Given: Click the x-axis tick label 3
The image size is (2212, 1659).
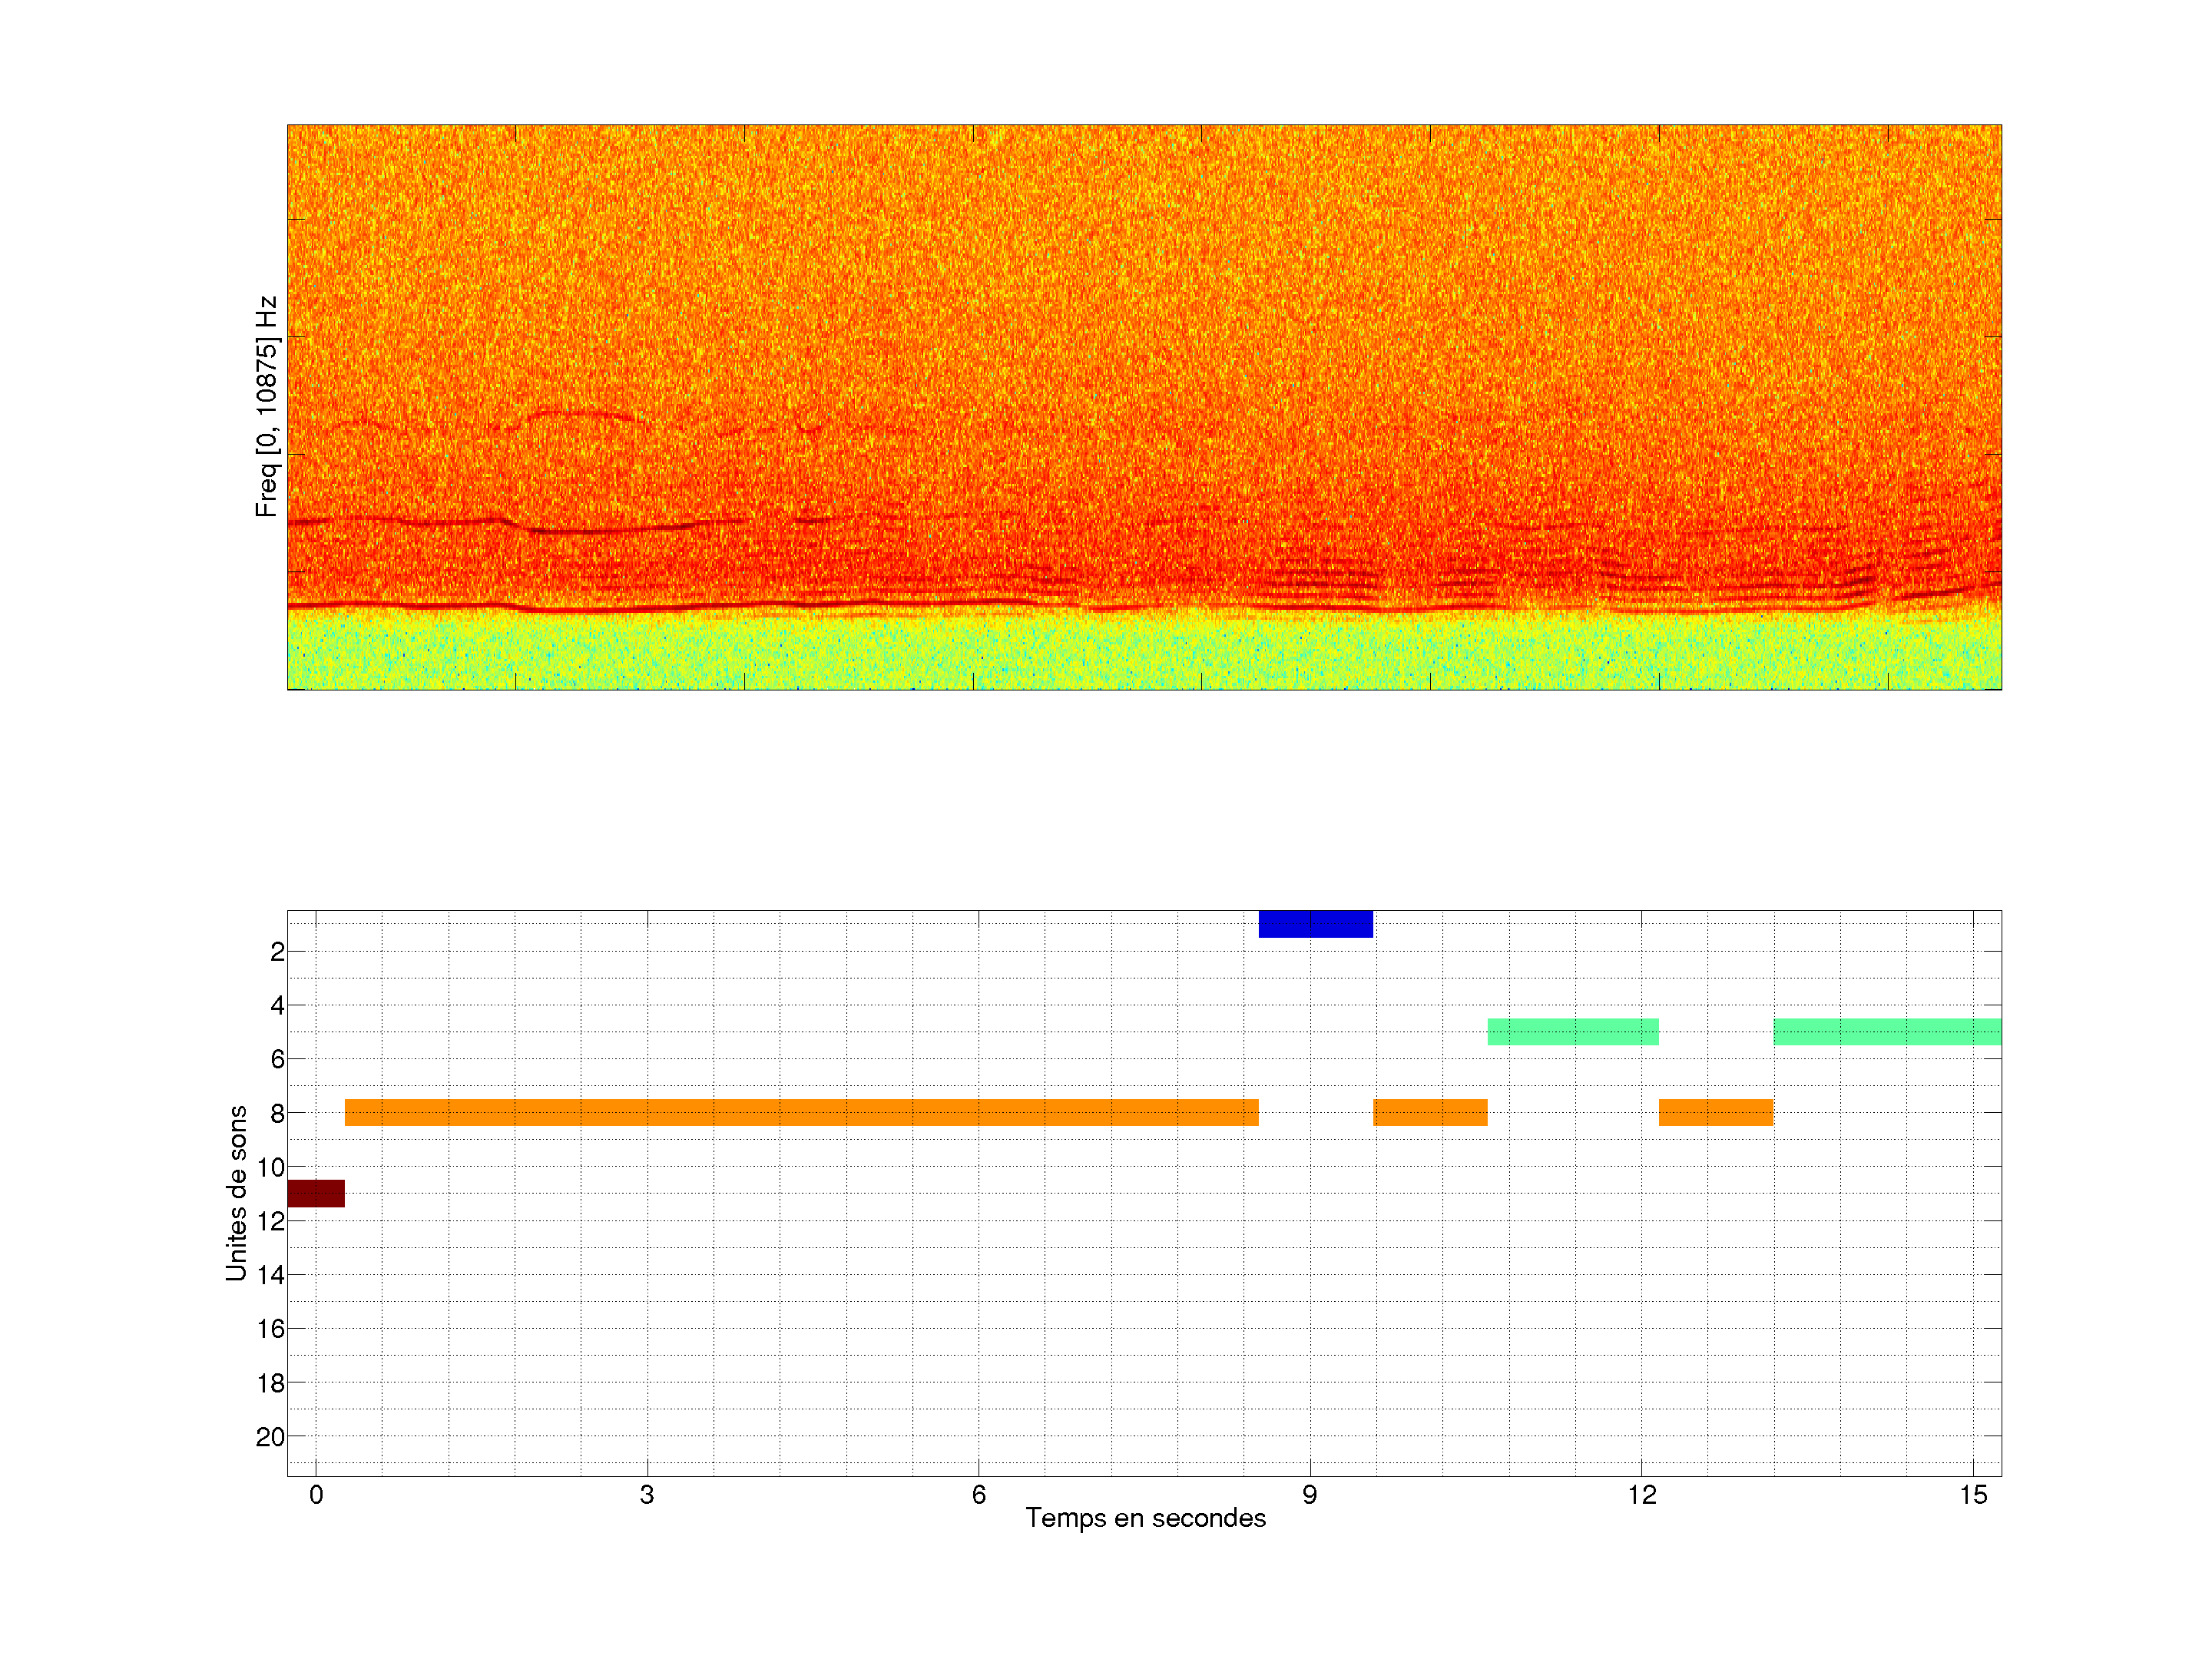Looking at the screenshot, I should tap(647, 1495).
